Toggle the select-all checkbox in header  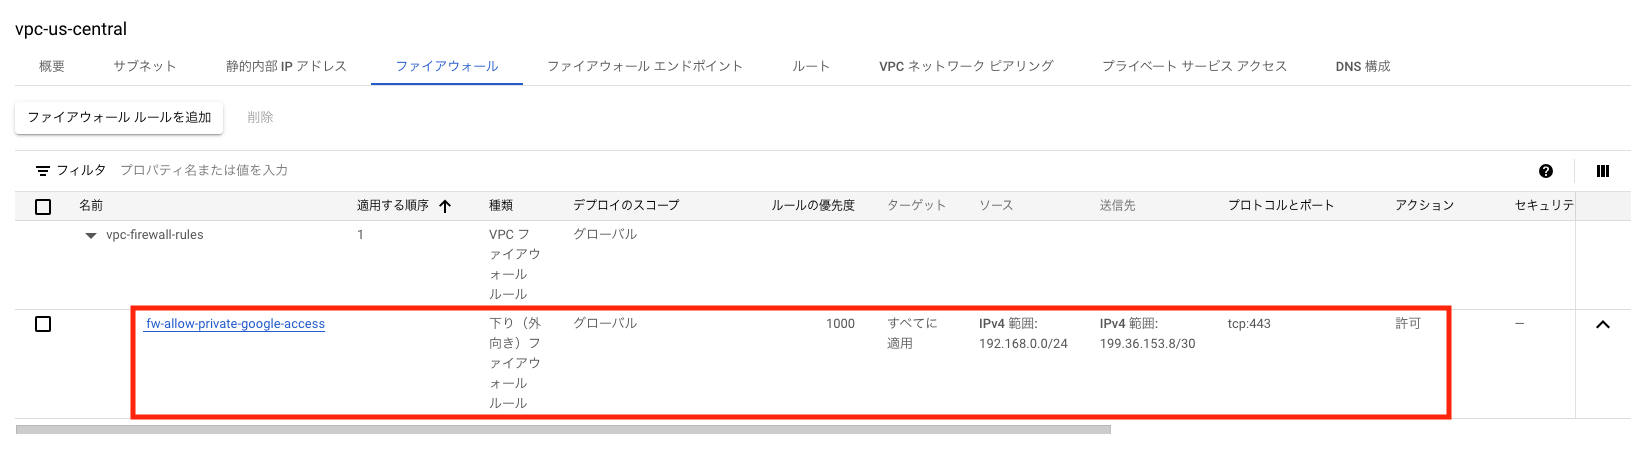pos(43,206)
